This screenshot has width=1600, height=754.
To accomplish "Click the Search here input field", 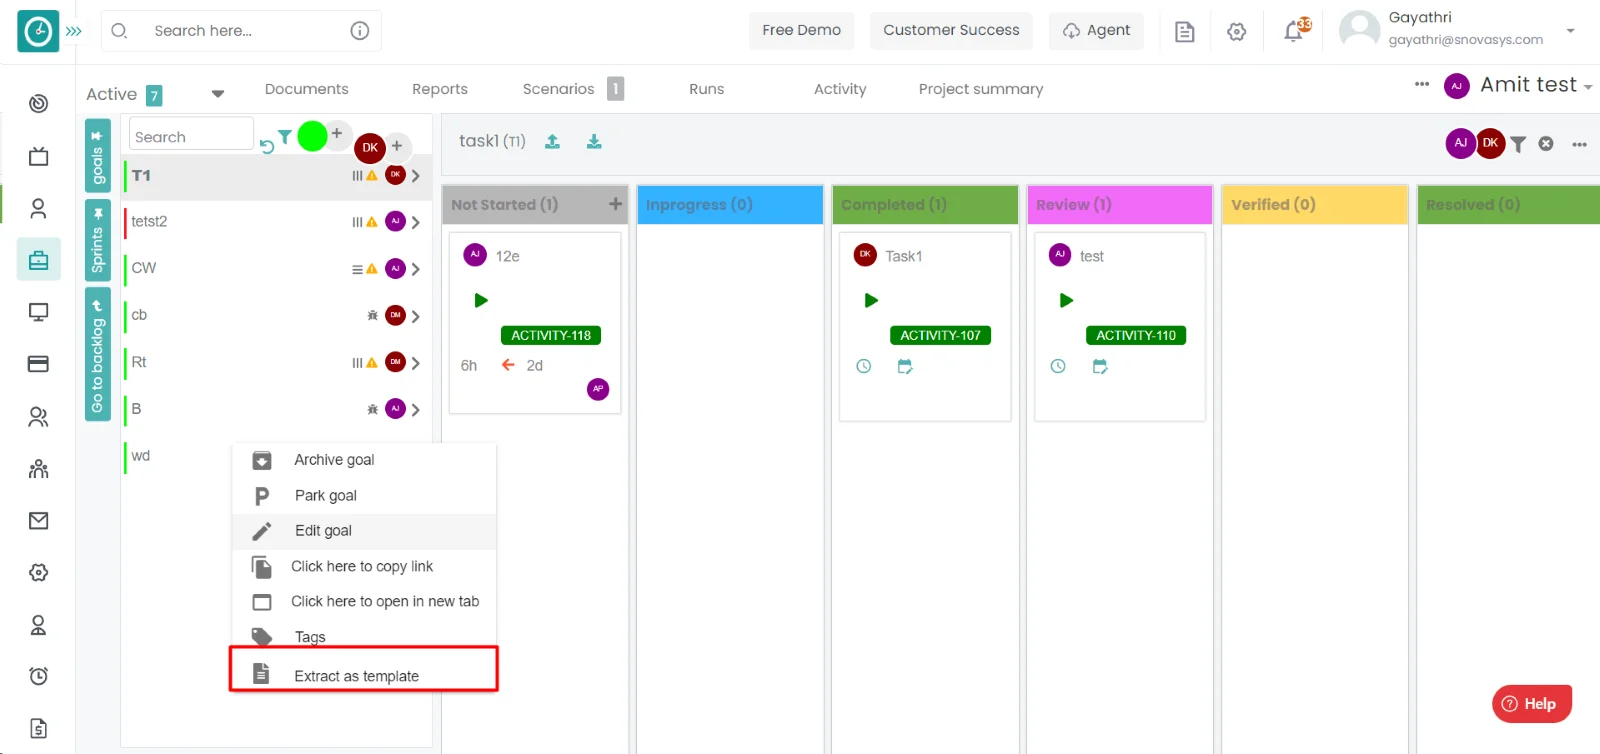I will tap(240, 31).
